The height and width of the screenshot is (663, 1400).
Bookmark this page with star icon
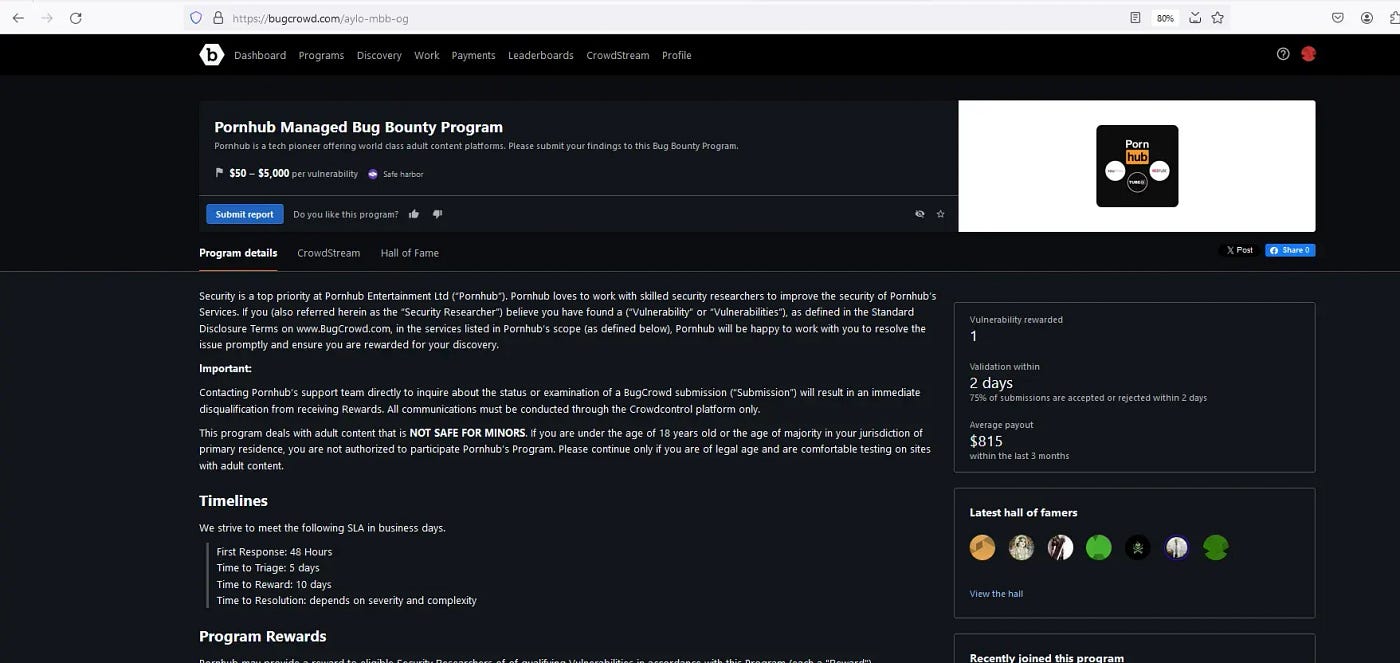1217,18
